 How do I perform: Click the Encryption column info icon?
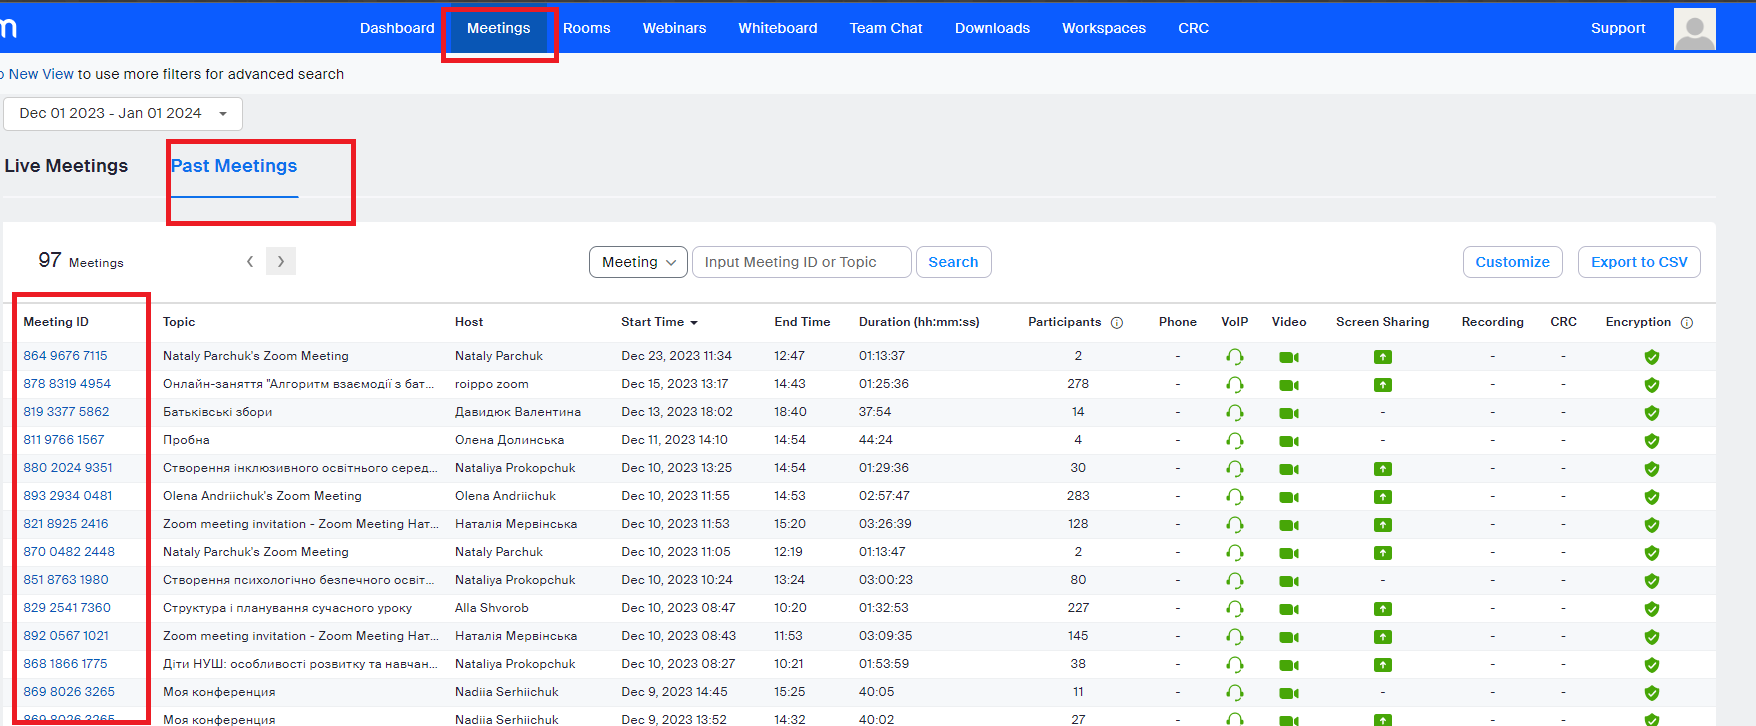point(1687,323)
